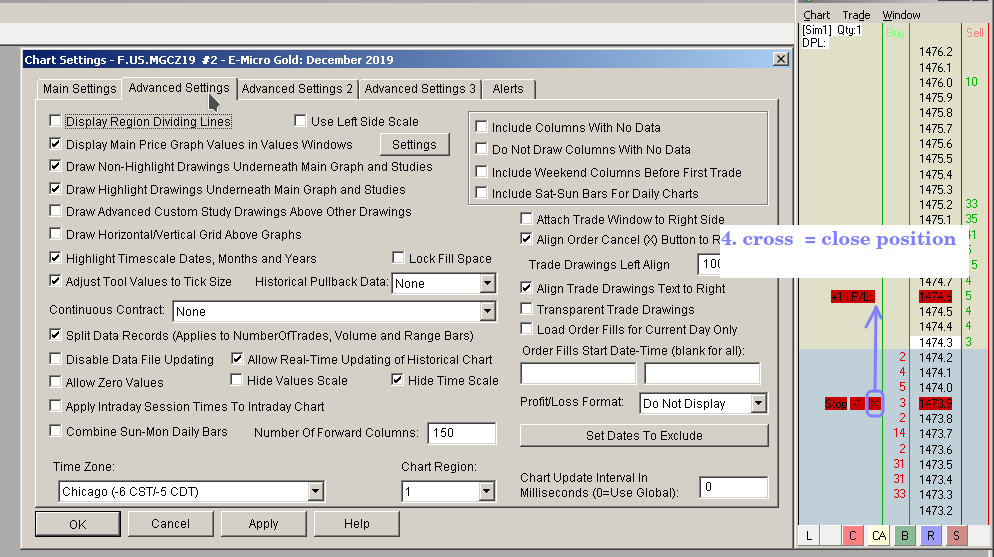Uncheck Hide Time Scale option
This screenshot has width=994, height=557.
pyautogui.click(x=397, y=380)
